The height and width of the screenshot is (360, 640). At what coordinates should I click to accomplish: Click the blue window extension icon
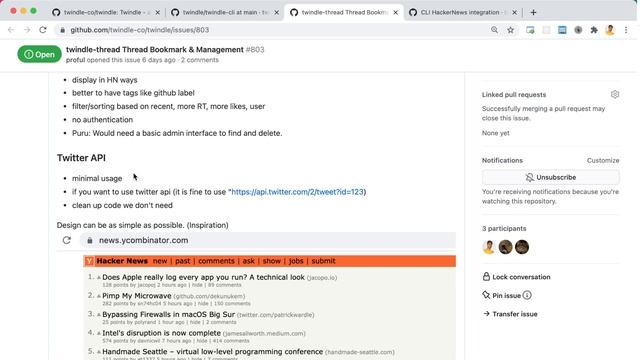click(x=562, y=30)
